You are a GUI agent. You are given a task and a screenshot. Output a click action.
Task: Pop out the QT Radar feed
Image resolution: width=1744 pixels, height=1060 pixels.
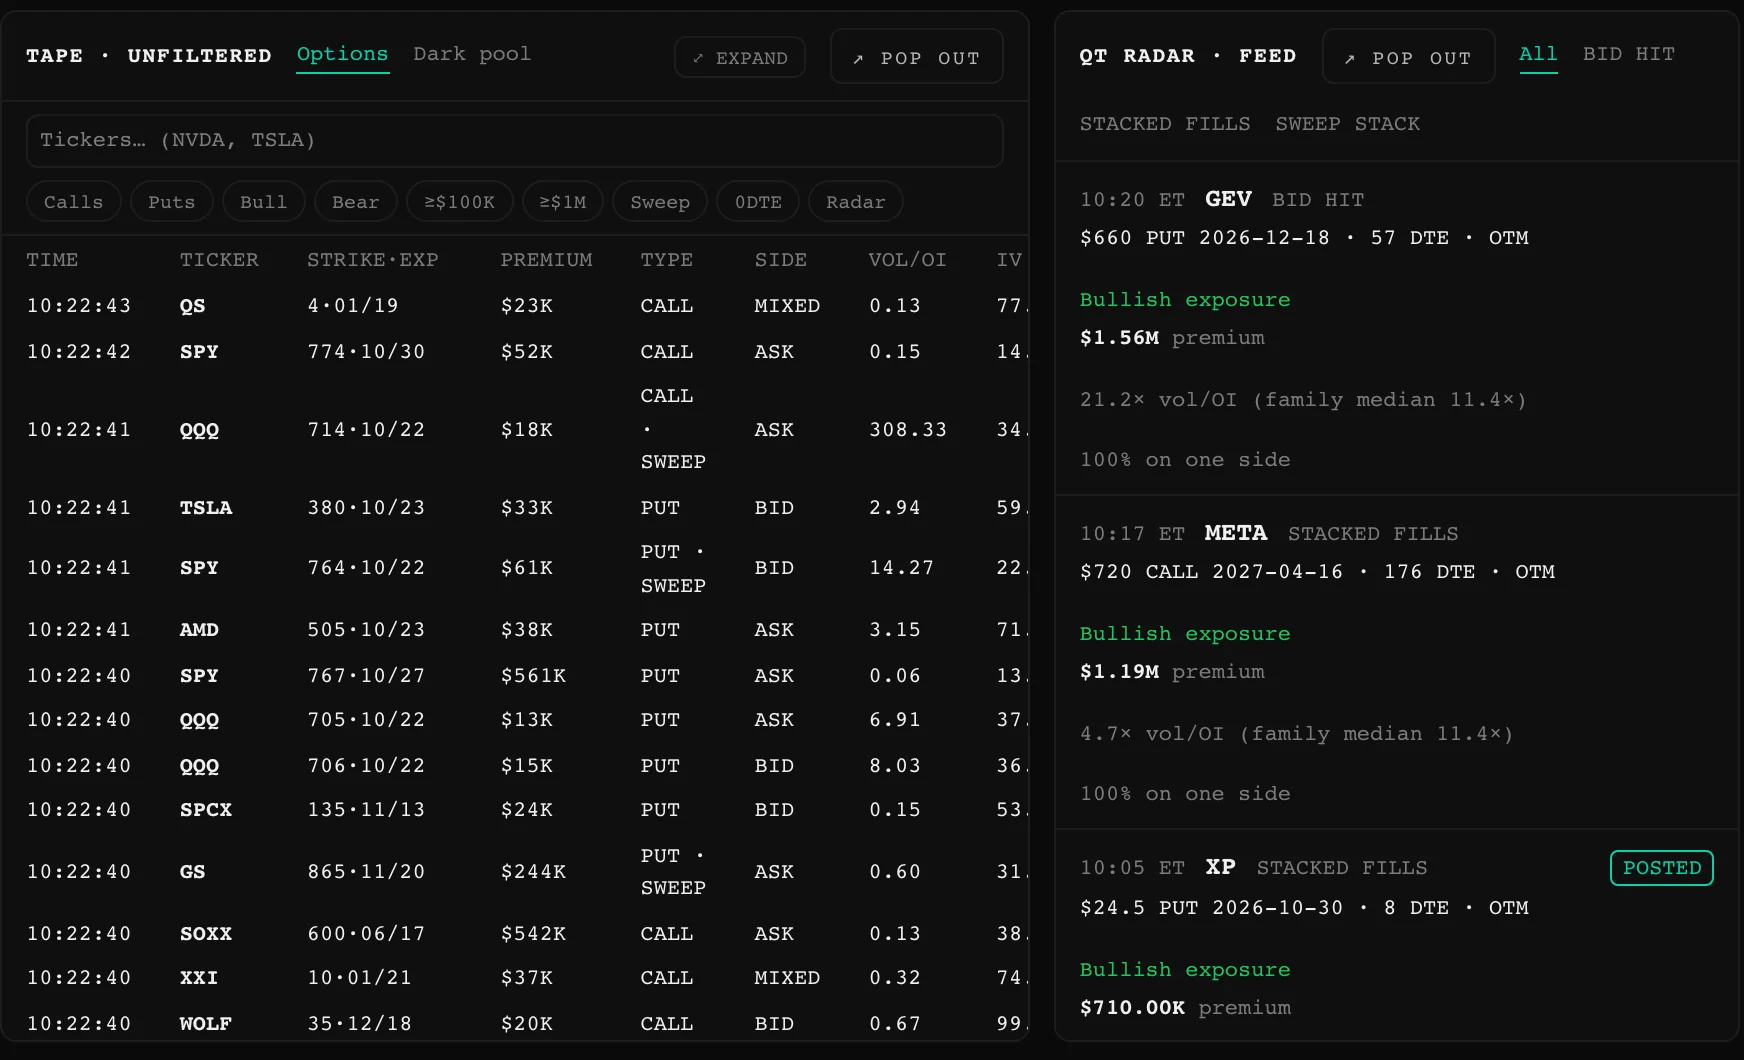1408,57
